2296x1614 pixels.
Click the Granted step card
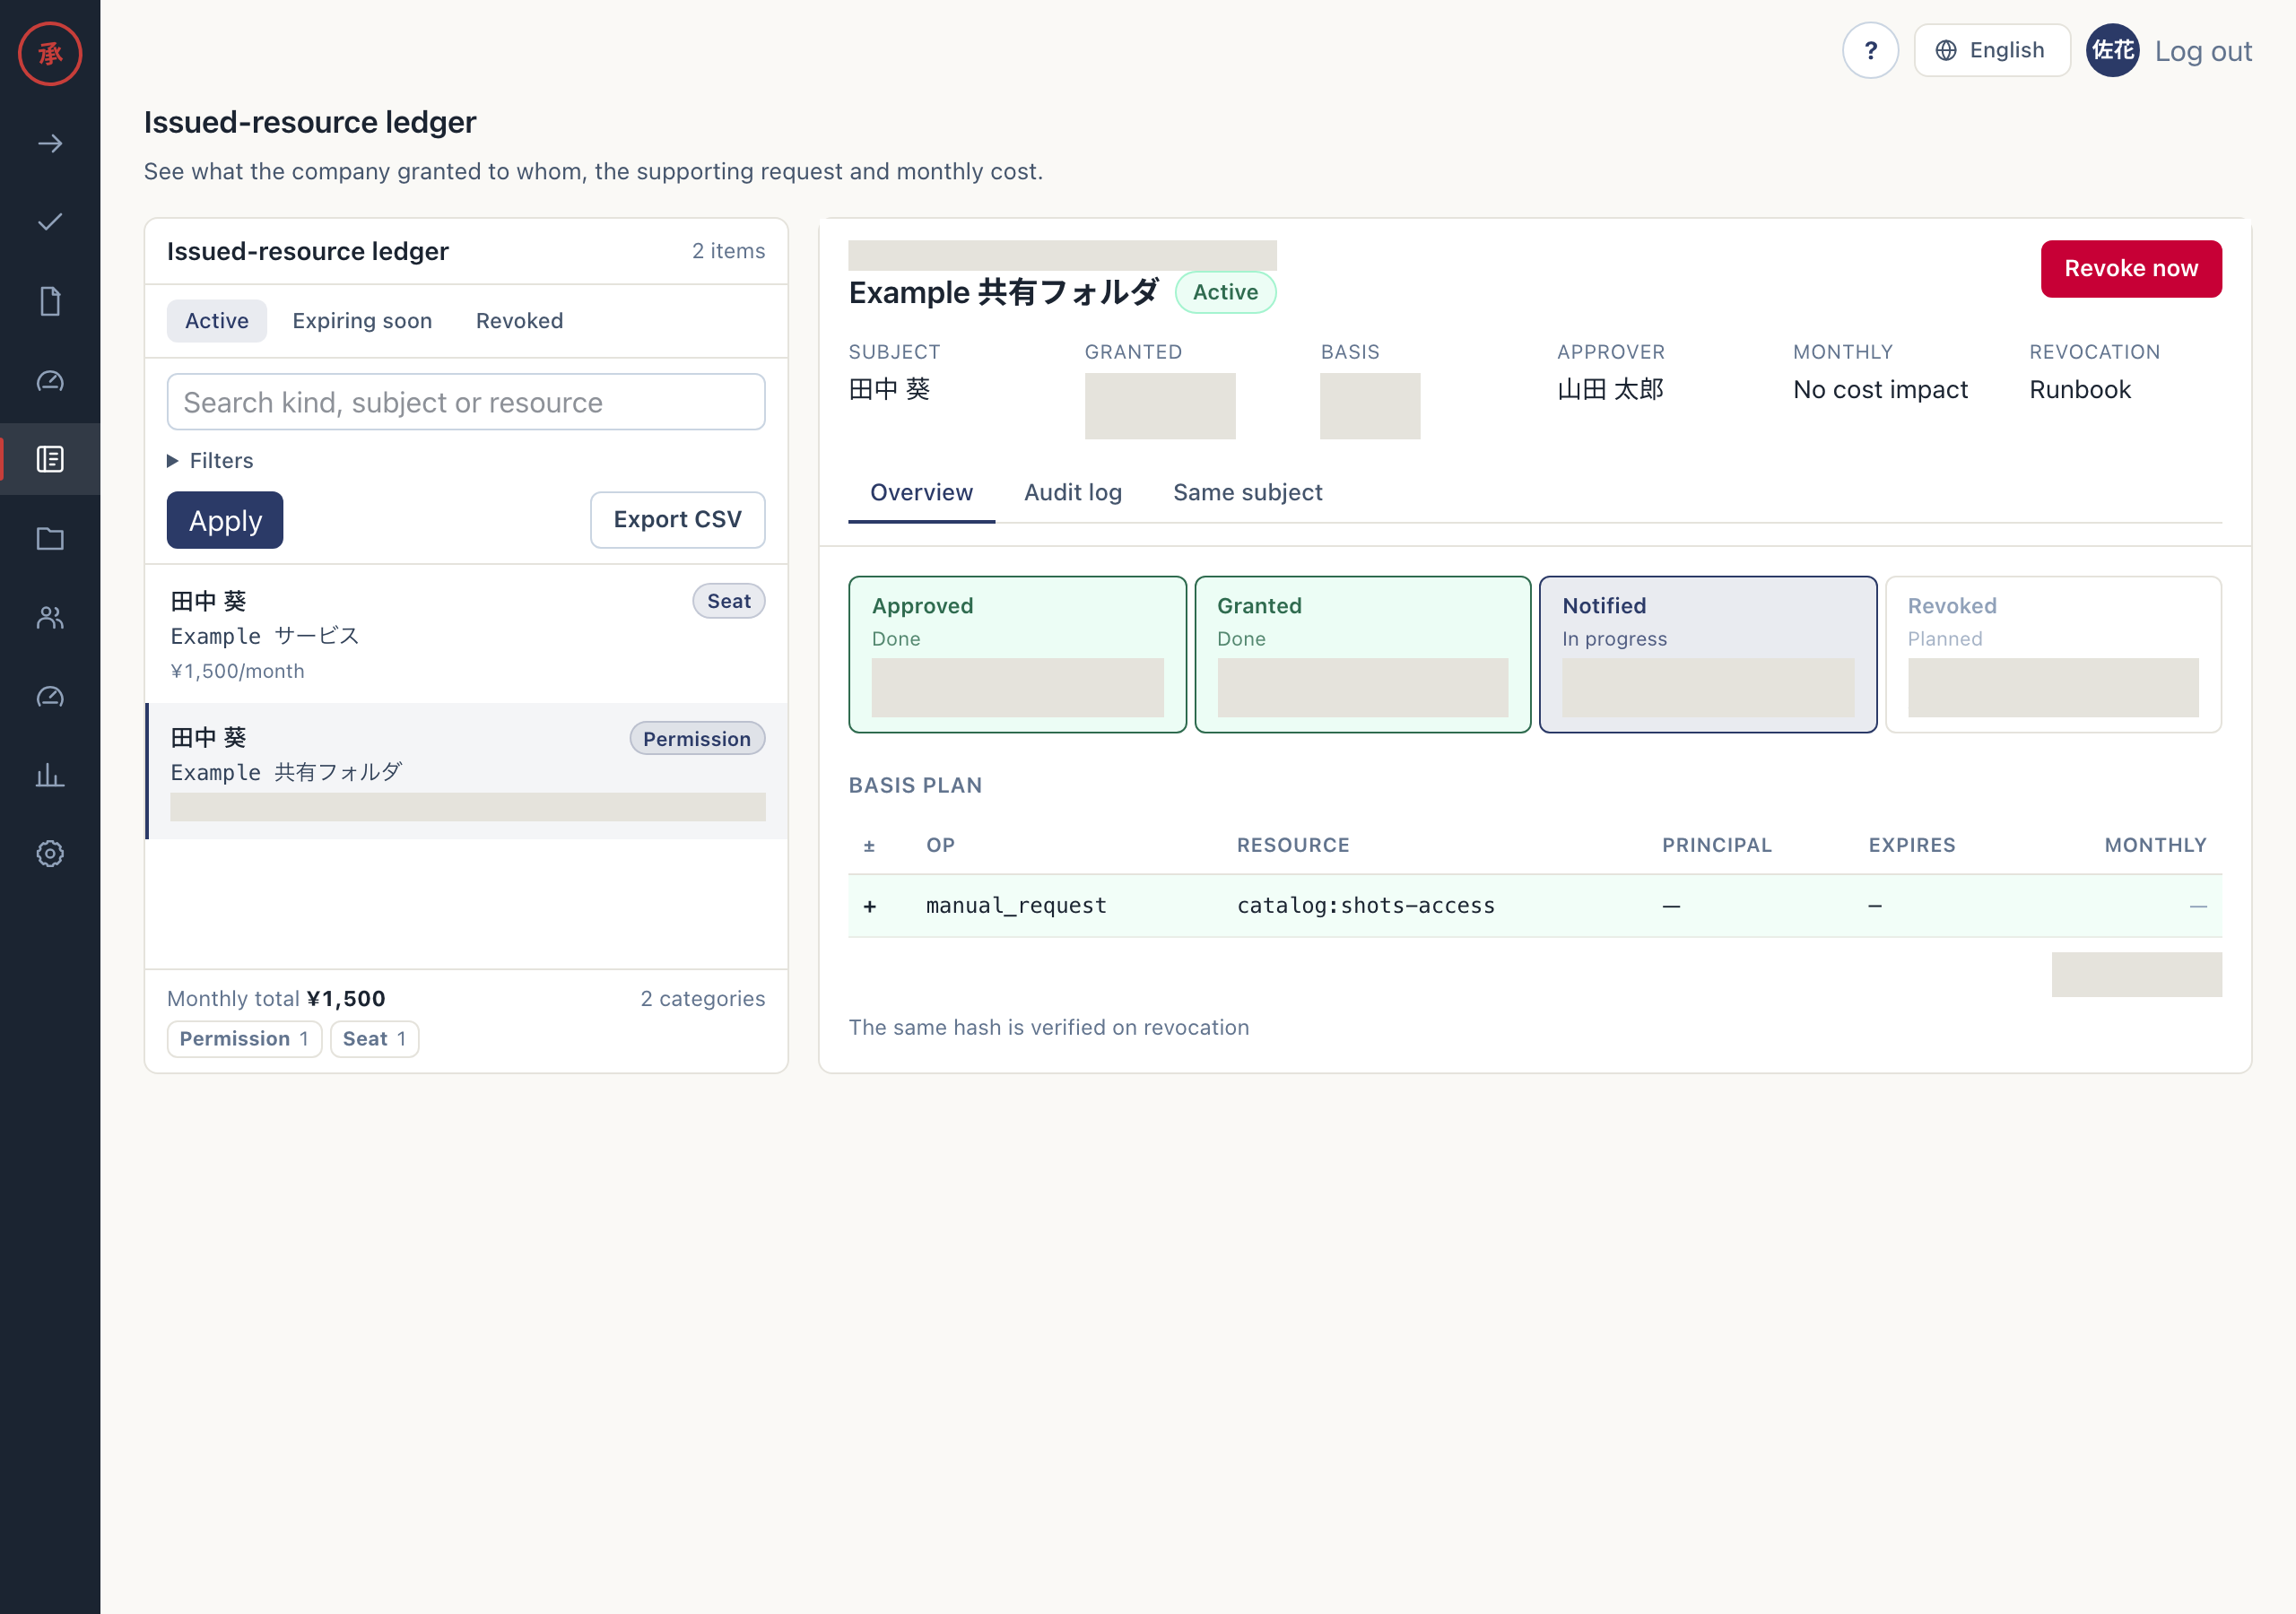tap(1362, 654)
